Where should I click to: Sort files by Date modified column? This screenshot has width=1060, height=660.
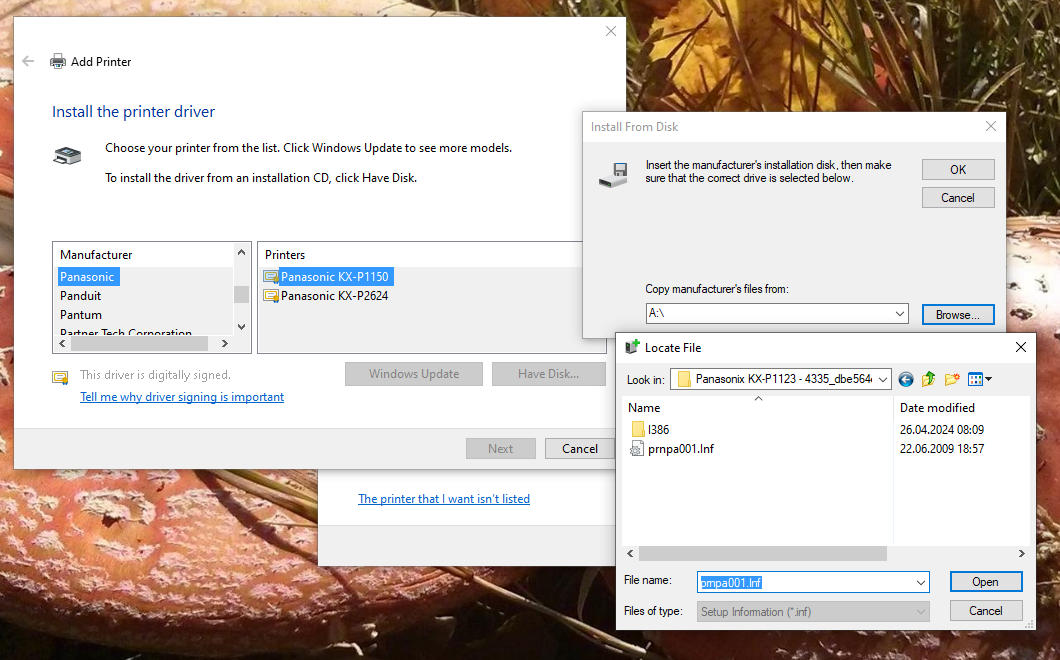tap(963, 408)
